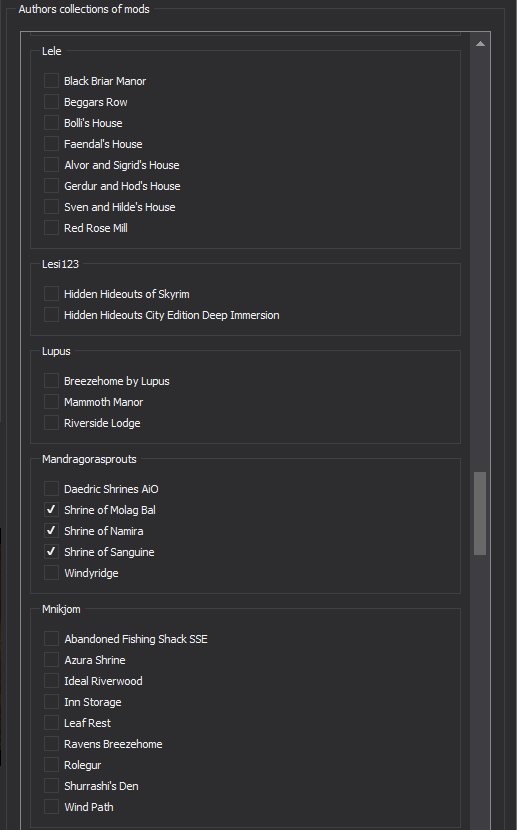Uncheck Shrine of Molag Bal
The height and width of the screenshot is (830, 517).
point(51,509)
